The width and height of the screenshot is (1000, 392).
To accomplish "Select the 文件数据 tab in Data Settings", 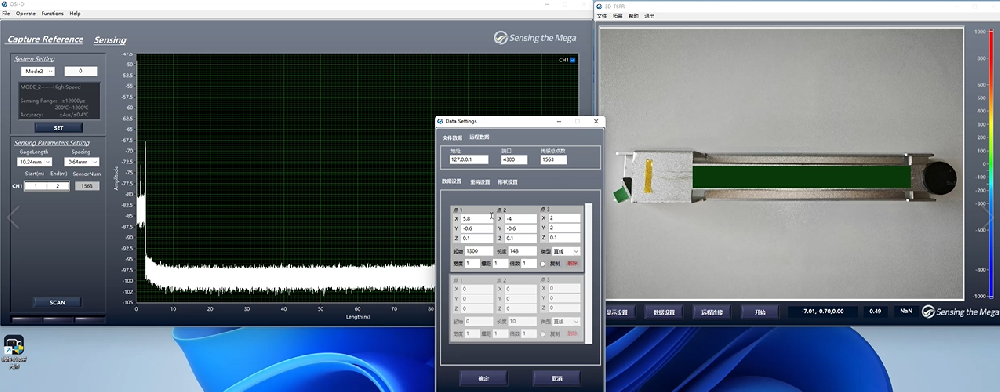I will (452, 137).
